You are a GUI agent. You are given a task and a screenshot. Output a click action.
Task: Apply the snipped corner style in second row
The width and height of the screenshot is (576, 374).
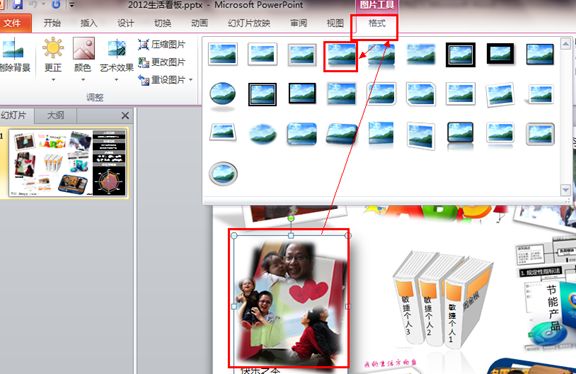pyautogui.click(x=421, y=94)
